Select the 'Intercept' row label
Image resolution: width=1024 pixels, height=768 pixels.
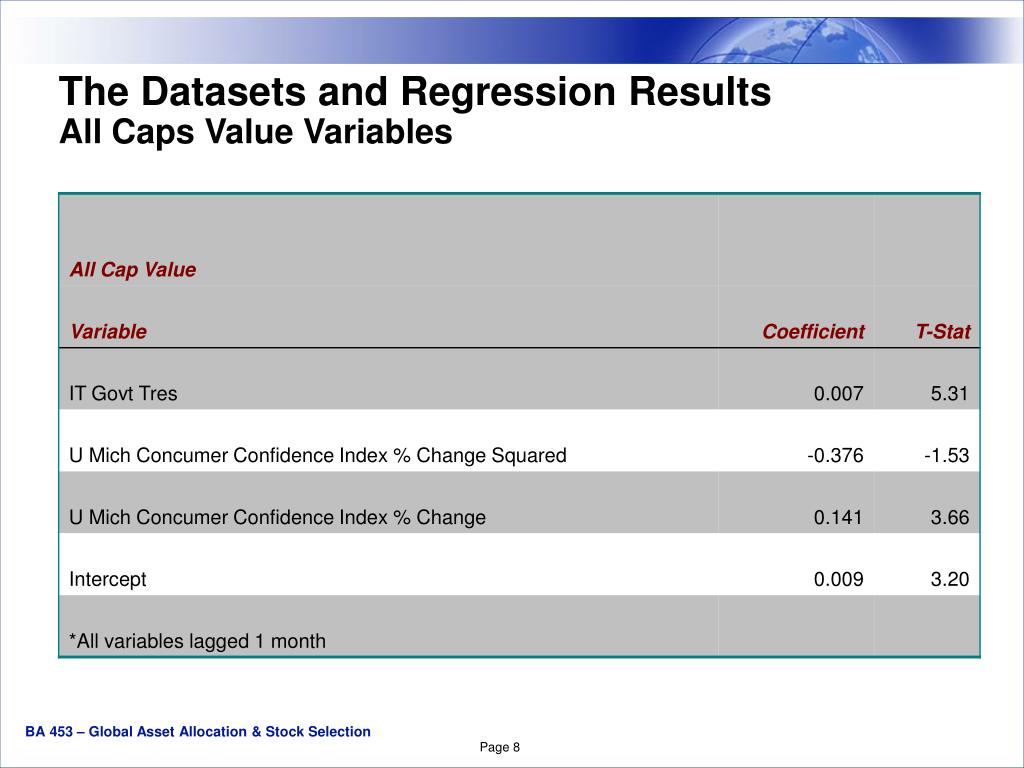108,579
